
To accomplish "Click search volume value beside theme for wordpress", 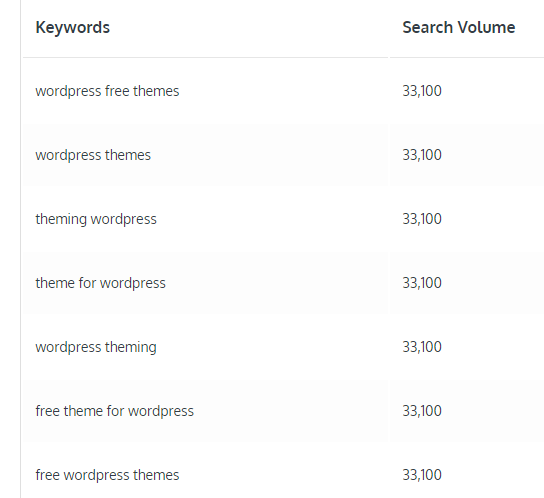I will (x=422, y=283).
